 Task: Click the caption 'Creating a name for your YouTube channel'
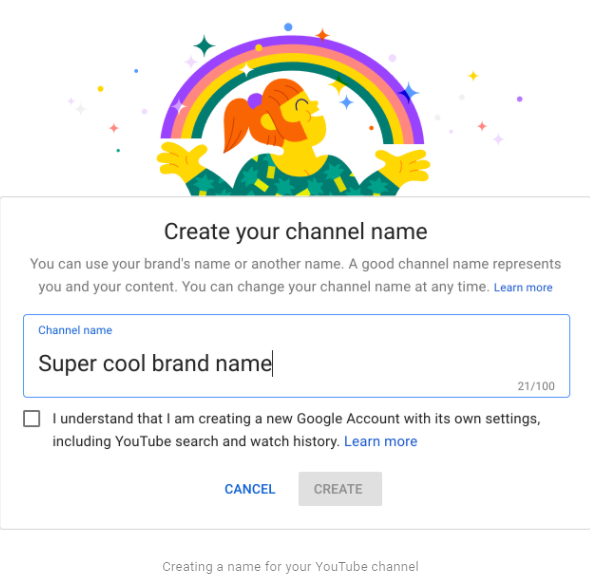(290, 566)
